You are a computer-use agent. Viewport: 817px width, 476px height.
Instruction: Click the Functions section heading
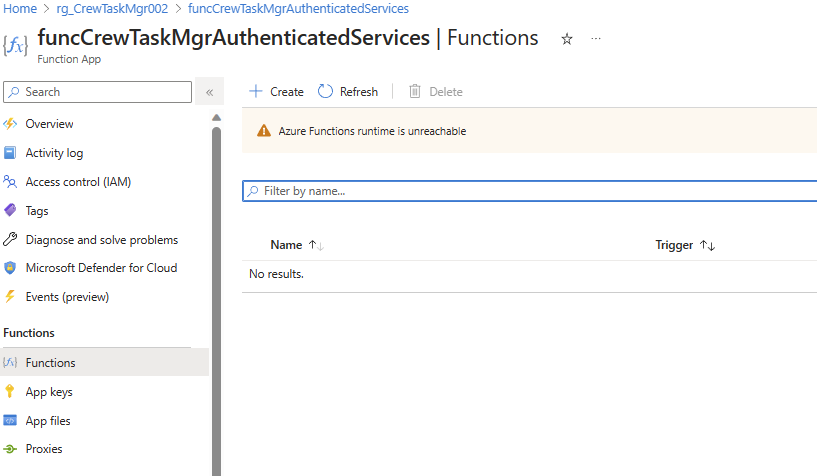(x=29, y=333)
